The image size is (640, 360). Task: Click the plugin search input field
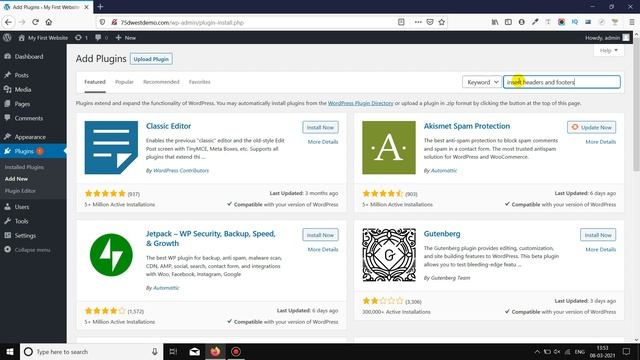pos(562,82)
